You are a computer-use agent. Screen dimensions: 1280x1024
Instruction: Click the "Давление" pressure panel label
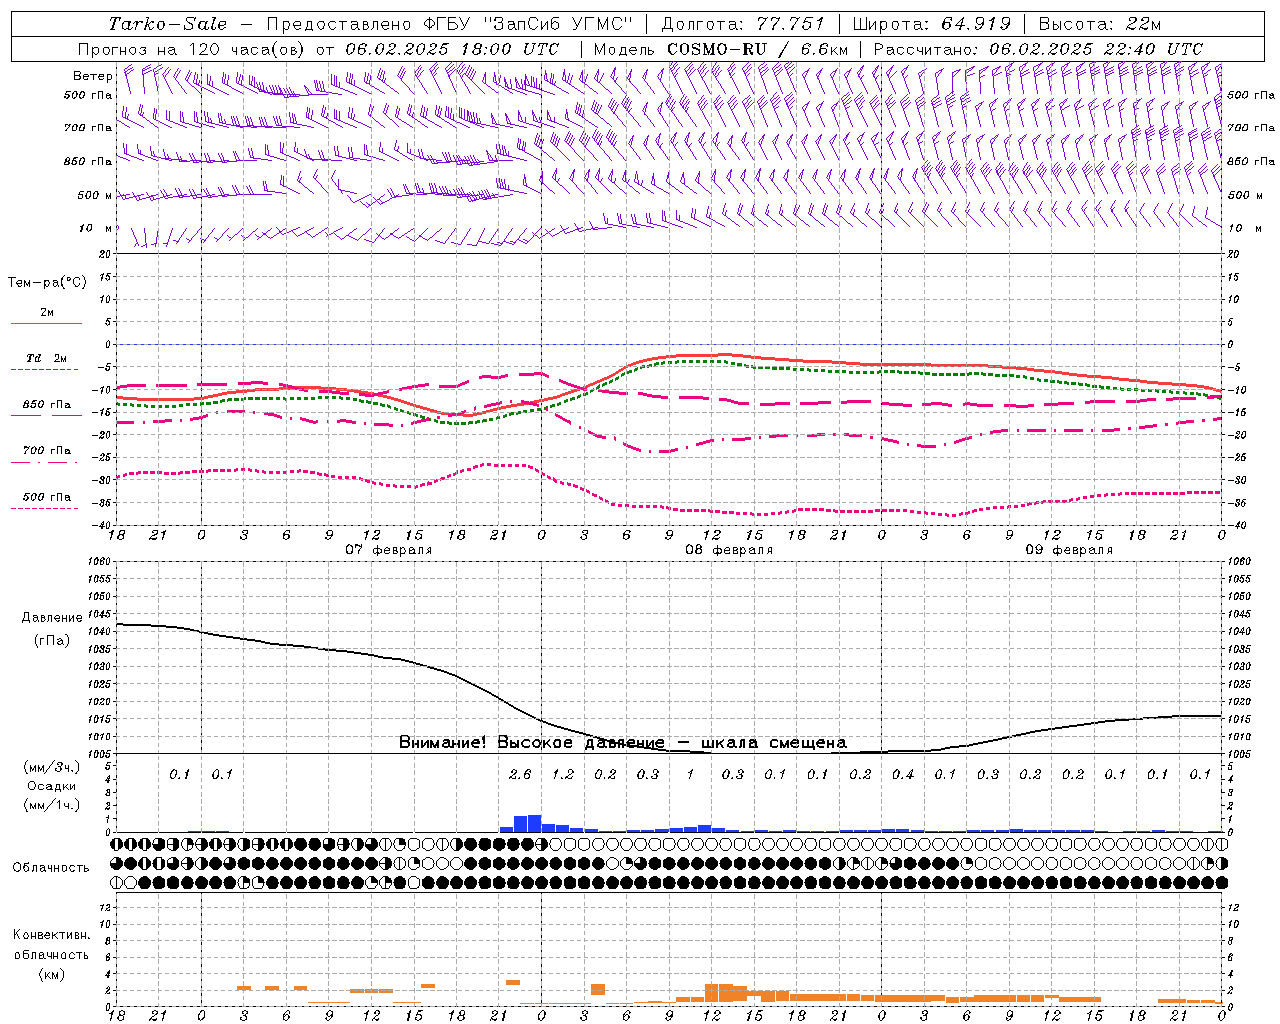click(x=52, y=618)
